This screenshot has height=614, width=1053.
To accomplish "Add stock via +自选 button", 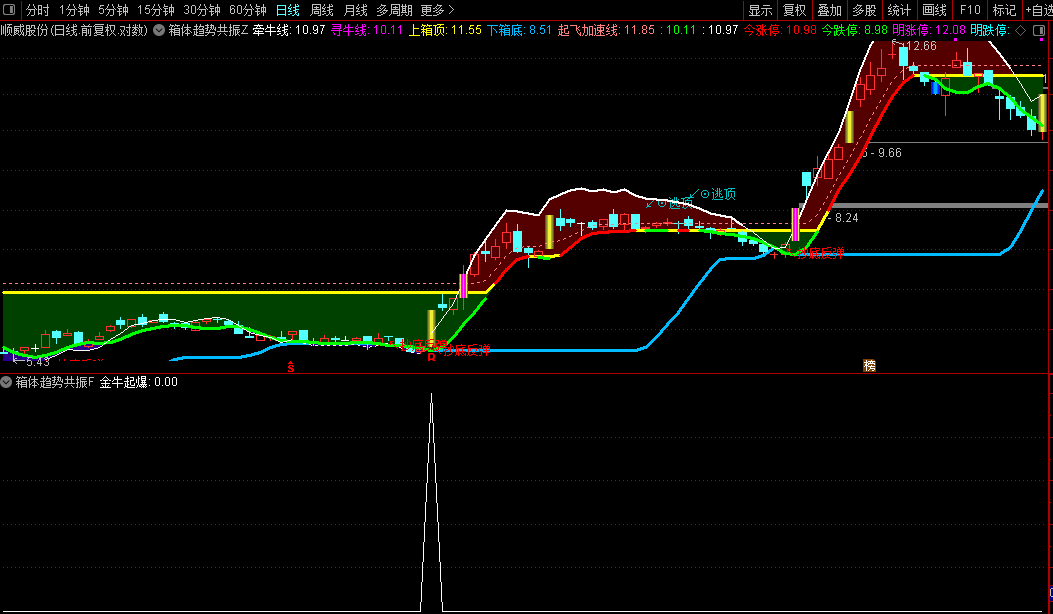I will [1039, 10].
